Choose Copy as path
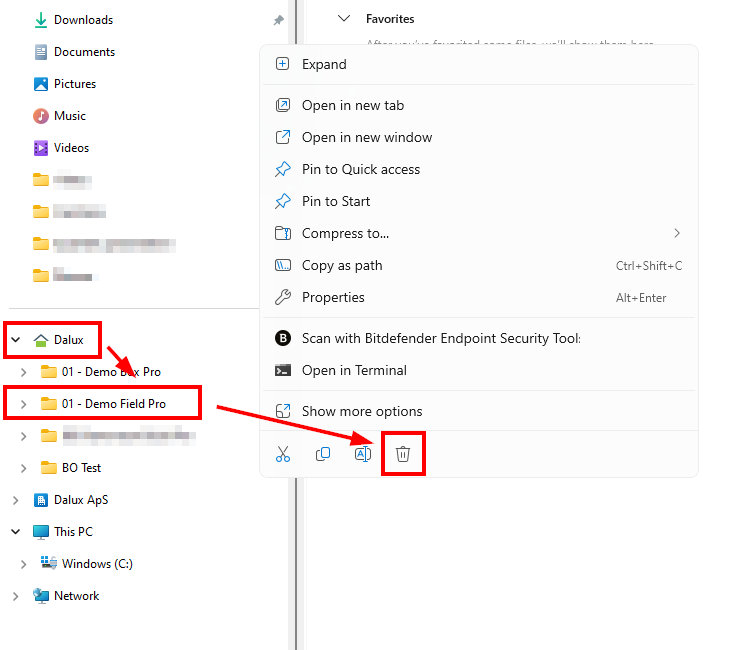Image resolution: width=748 pixels, height=650 pixels. (342, 265)
